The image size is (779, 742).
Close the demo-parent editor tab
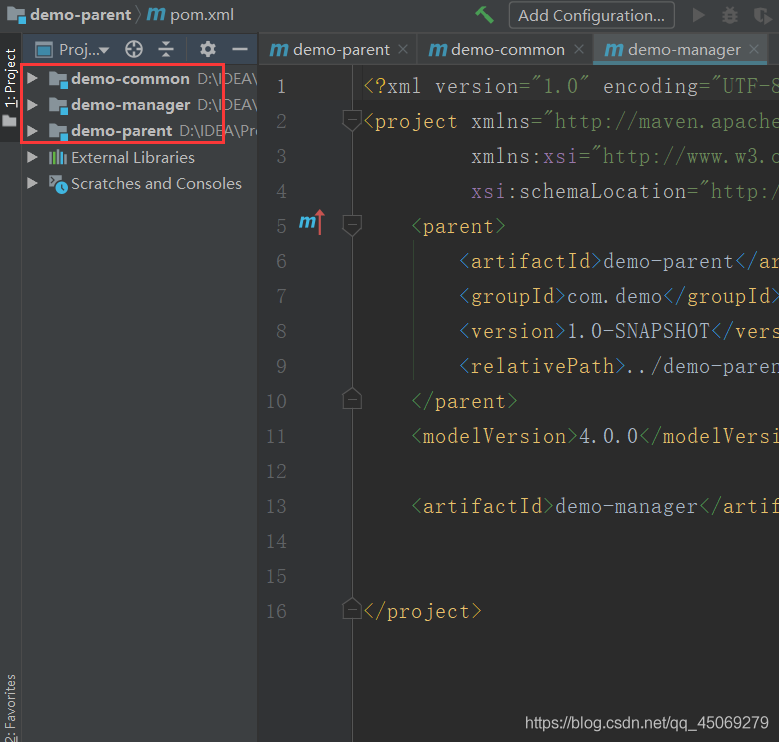tap(403, 49)
